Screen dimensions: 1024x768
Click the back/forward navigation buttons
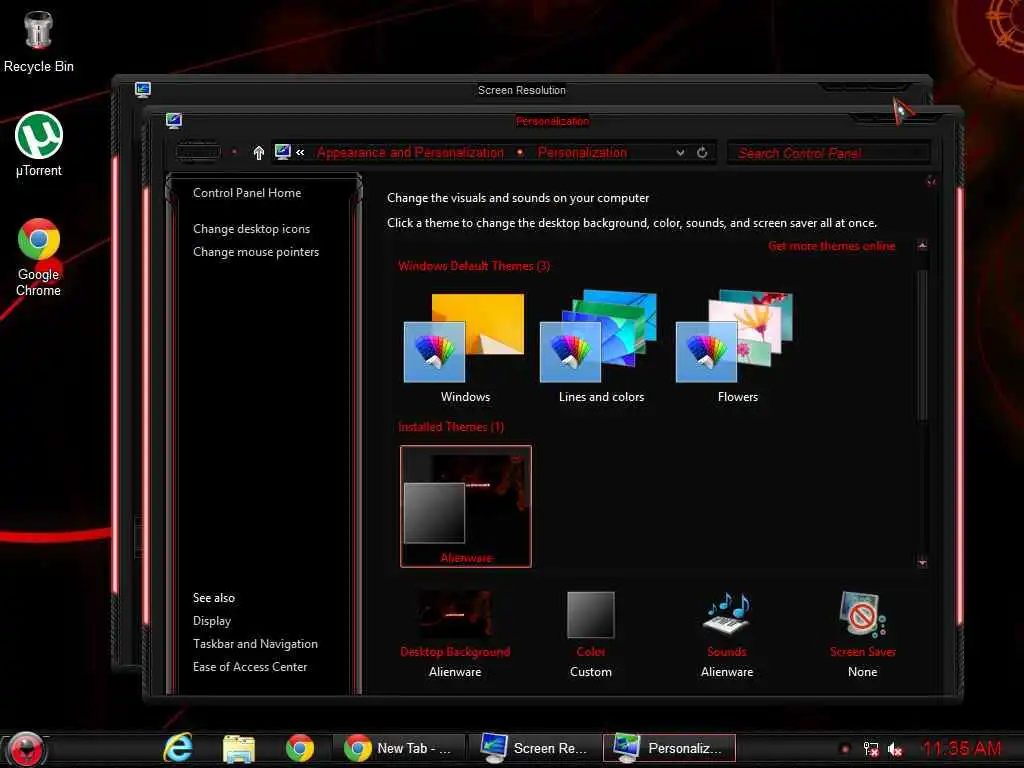click(198, 152)
